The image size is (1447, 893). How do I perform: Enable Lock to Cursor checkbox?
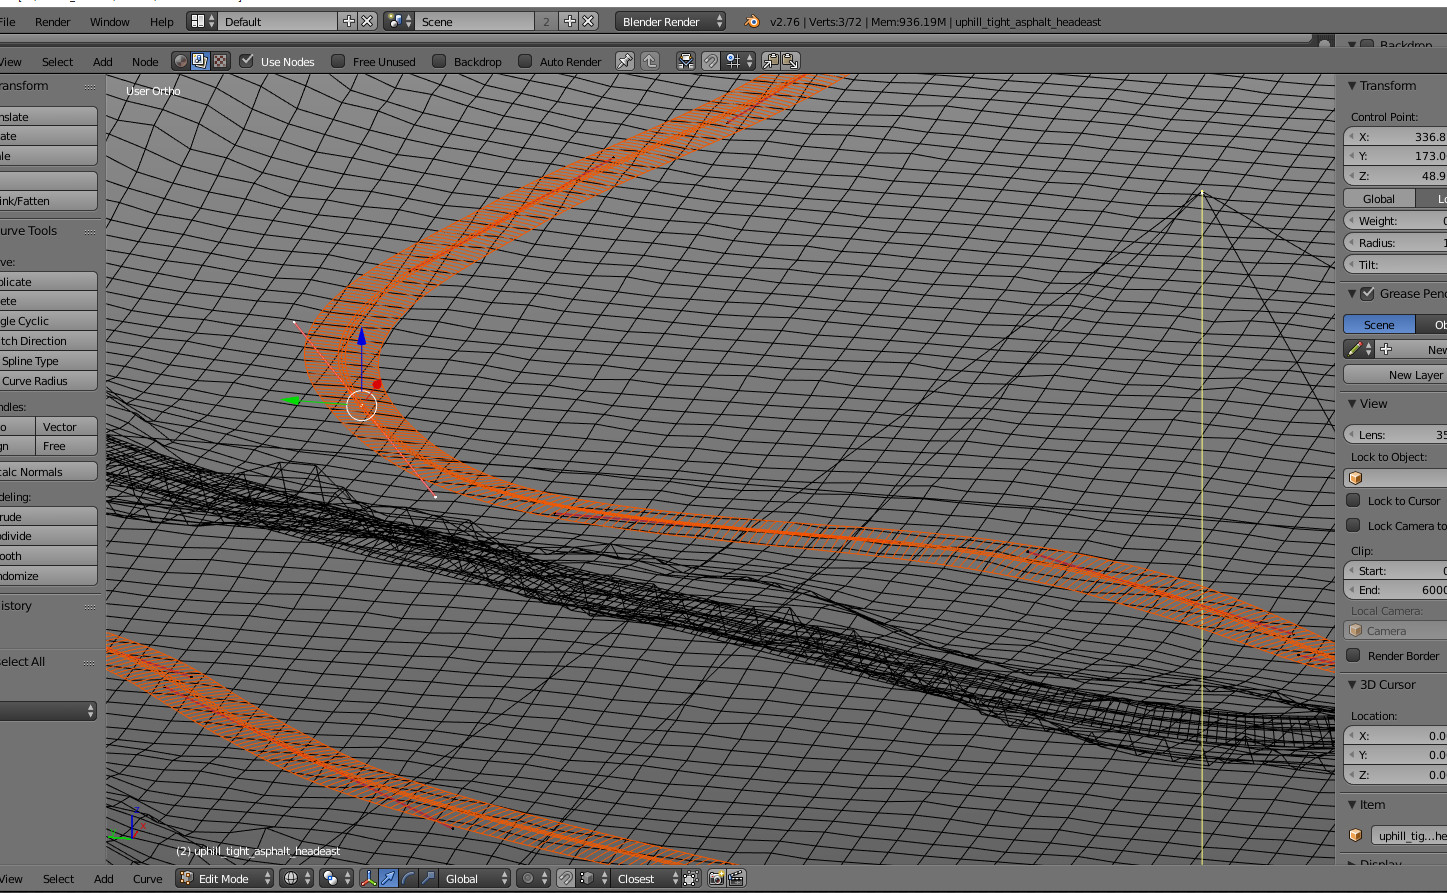pyautogui.click(x=1354, y=500)
